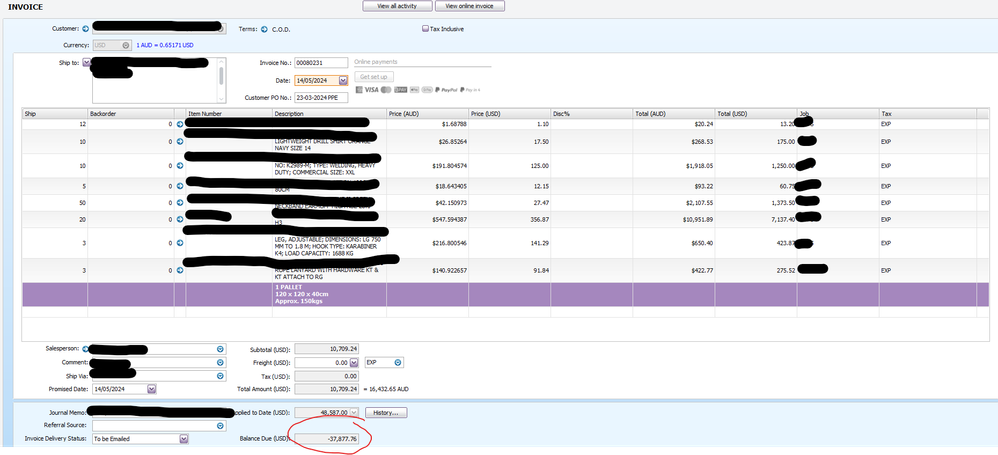Expand the Invoice Delivery Status dropdown
The height and width of the screenshot is (455, 998).
point(183,438)
